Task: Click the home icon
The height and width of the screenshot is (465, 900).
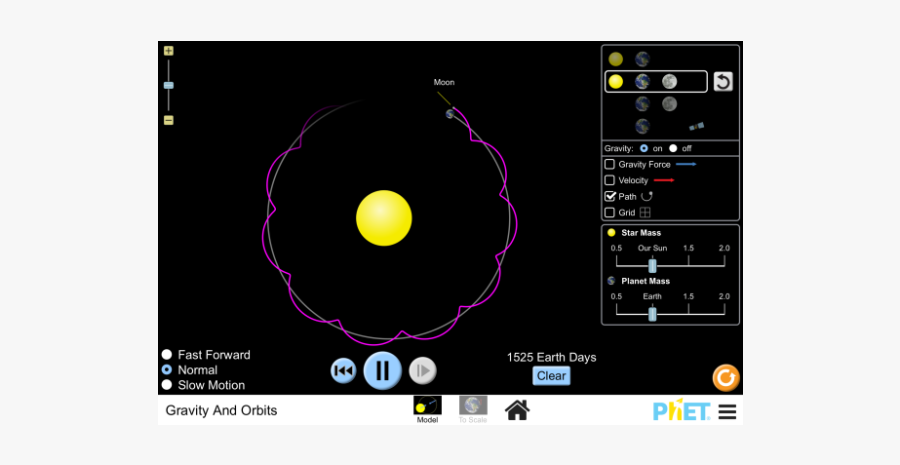Action: point(517,410)
